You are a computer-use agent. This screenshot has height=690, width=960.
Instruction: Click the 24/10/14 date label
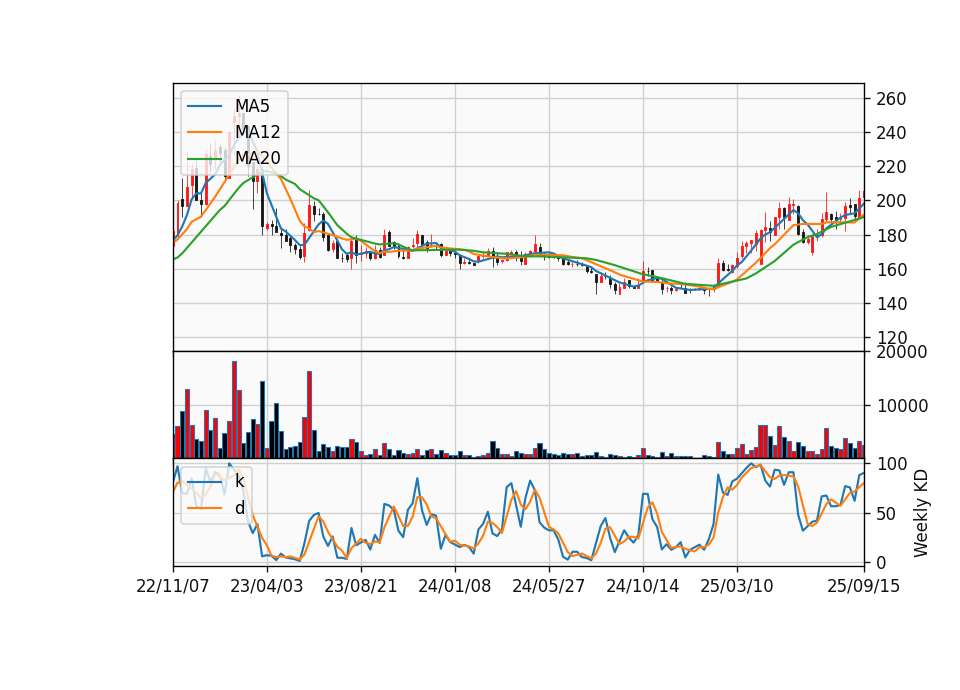point(643,586)
